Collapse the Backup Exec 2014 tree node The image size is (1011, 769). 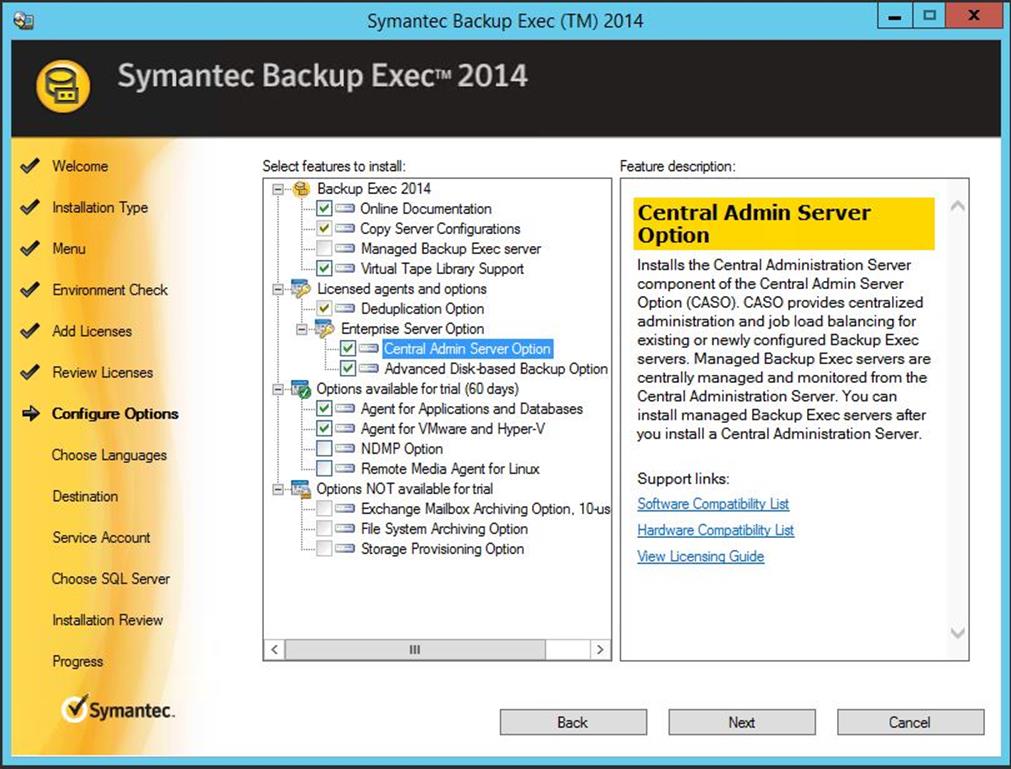coord(278,189)
